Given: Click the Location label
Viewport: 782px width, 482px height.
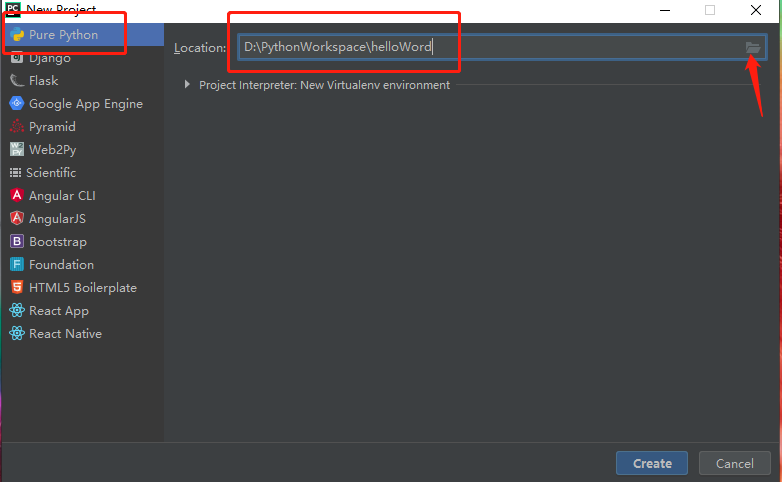Looking at the screenshot, I should click(199, 48).
